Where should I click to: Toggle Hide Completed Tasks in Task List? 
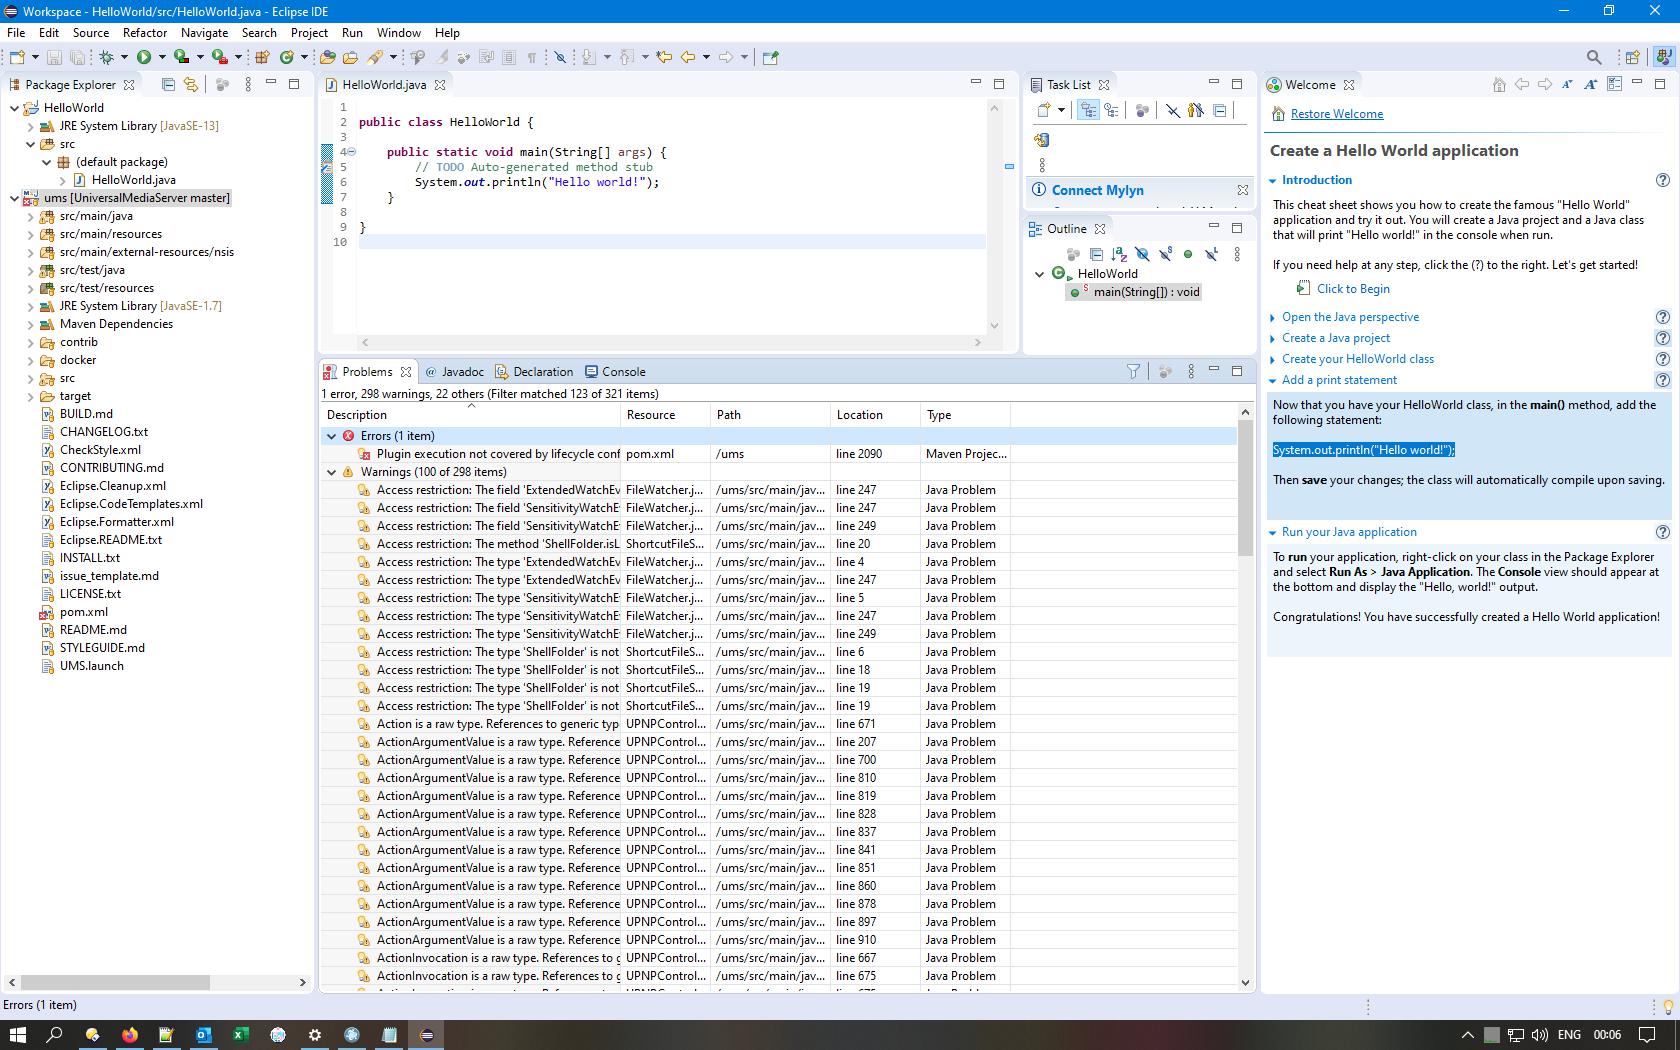pyautogui.click(x=1172, y=110)
